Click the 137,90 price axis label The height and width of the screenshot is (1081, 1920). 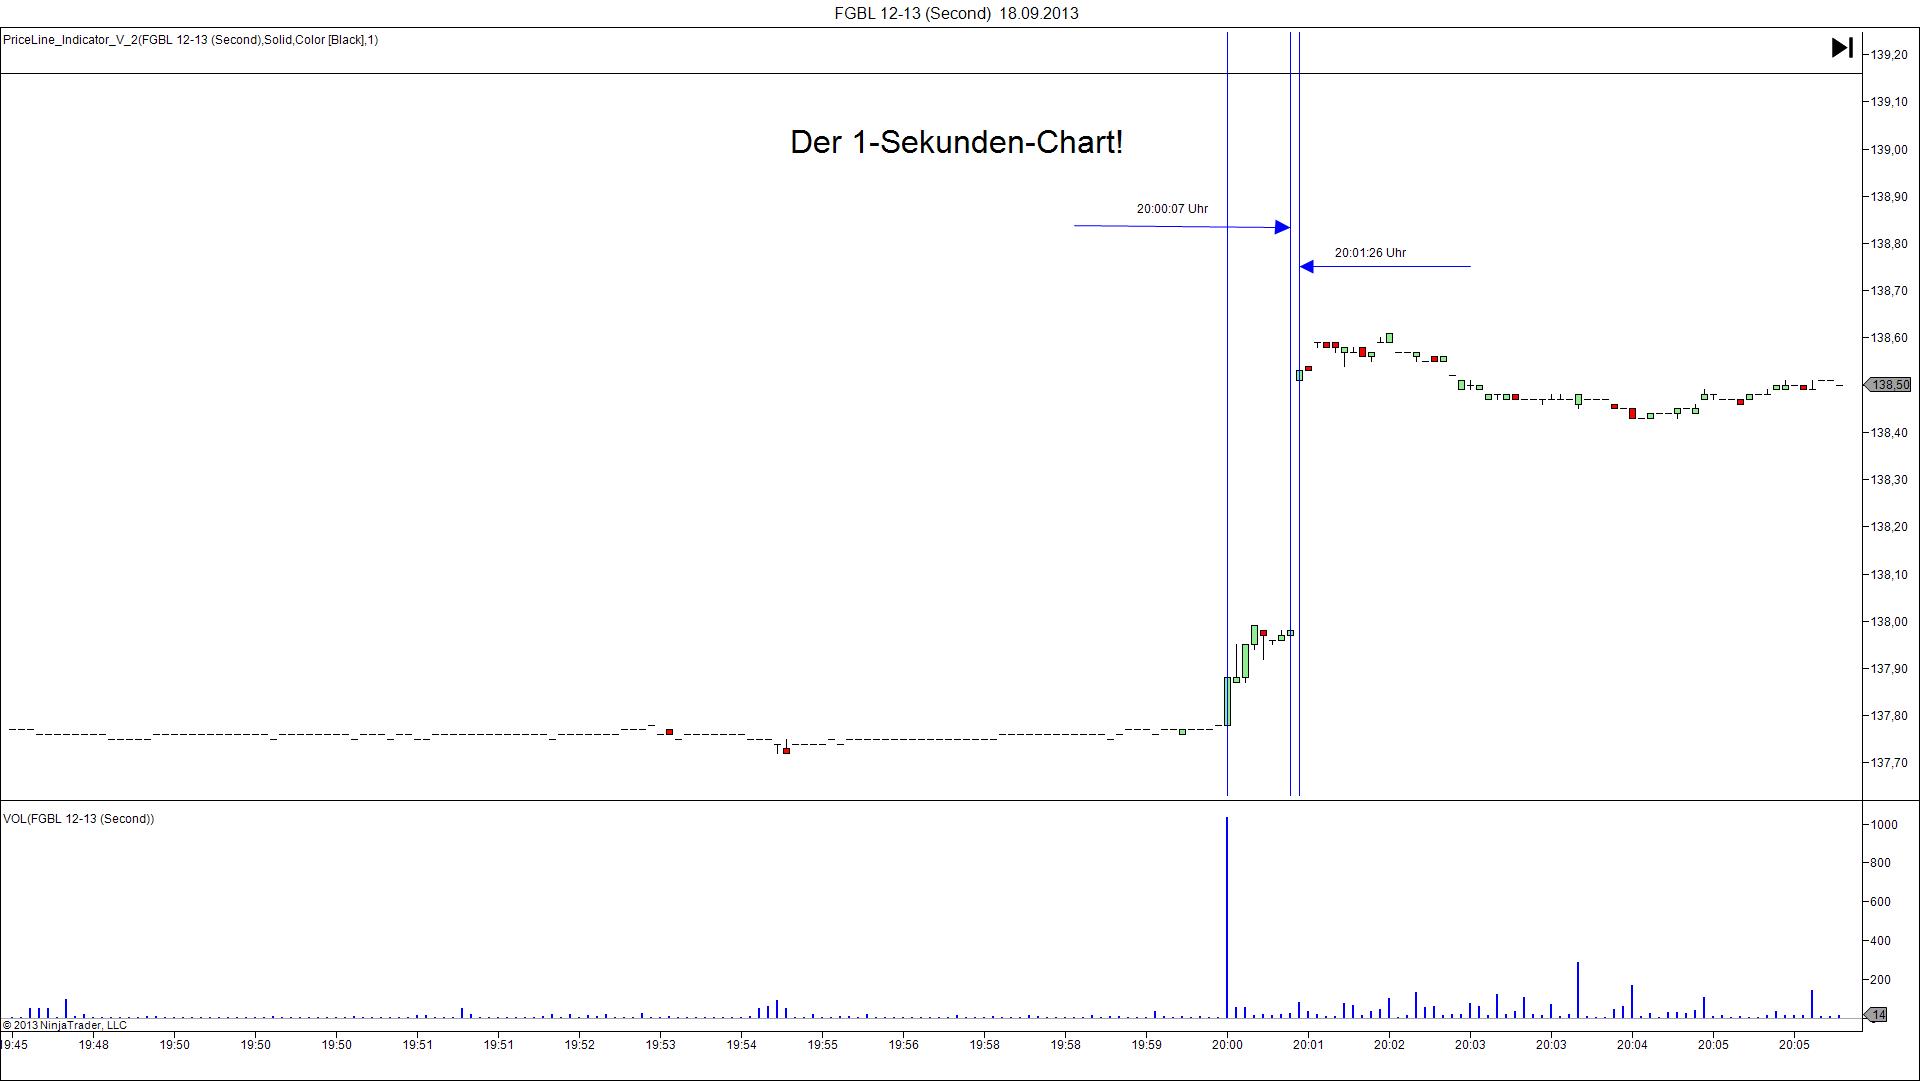(1889, 669)
